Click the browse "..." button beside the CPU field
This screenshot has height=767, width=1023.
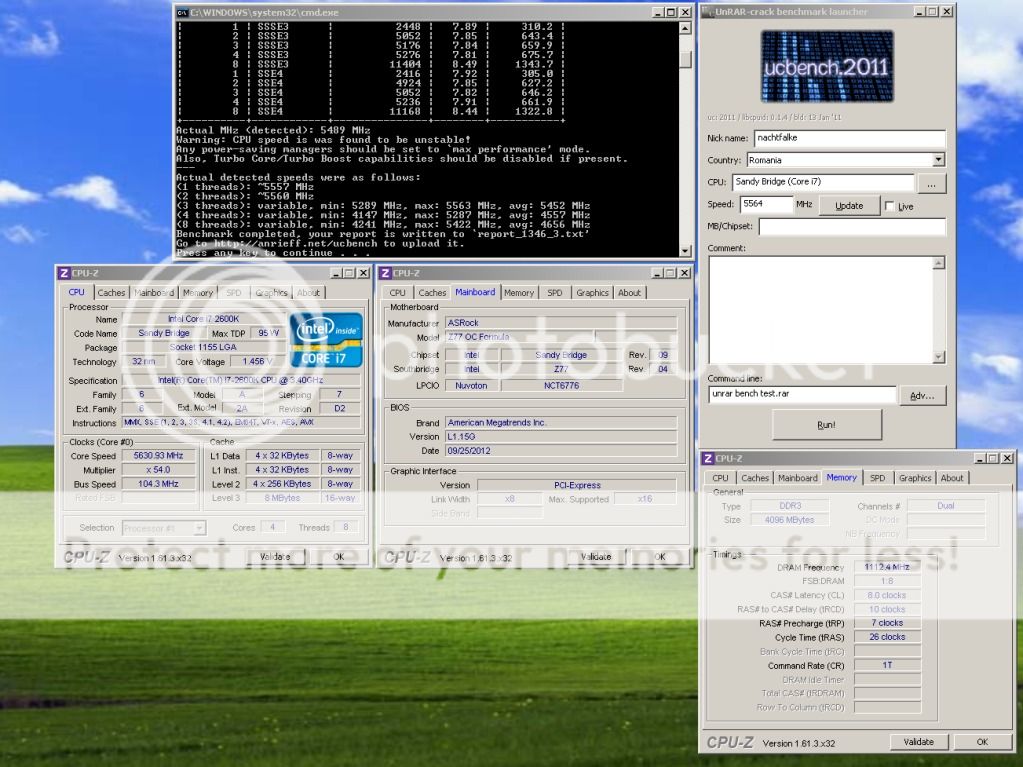click(x=931, y=183)
